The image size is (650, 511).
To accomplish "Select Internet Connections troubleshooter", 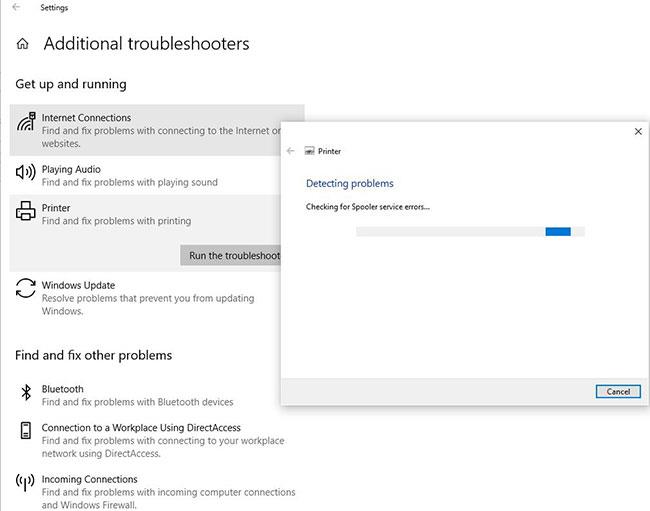I will pyautogui.click(x=157, y=130).
